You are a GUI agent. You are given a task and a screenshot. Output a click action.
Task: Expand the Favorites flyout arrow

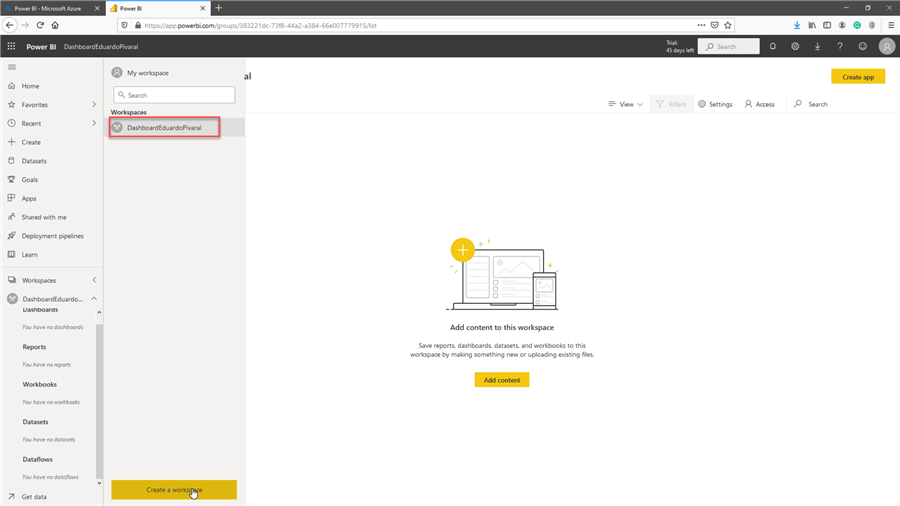94,104
